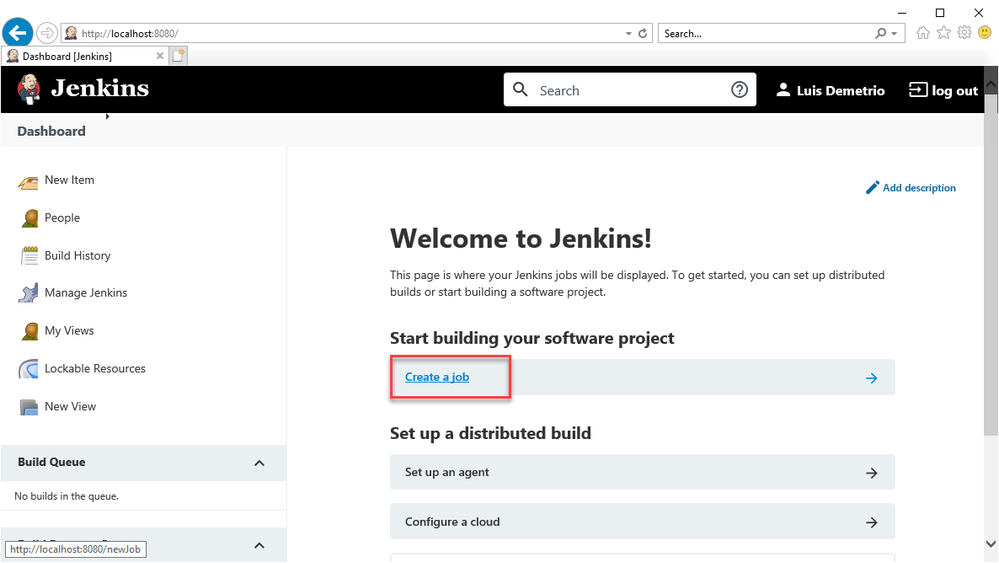
Task: Select the Dashboard [Jenkins] browser tab
Action: pos(85,56)
